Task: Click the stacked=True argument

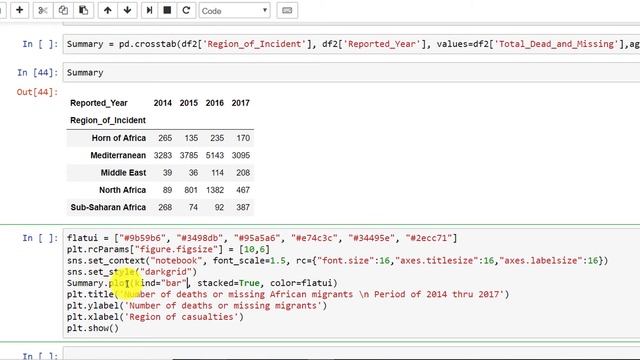Action: (228, 283)
